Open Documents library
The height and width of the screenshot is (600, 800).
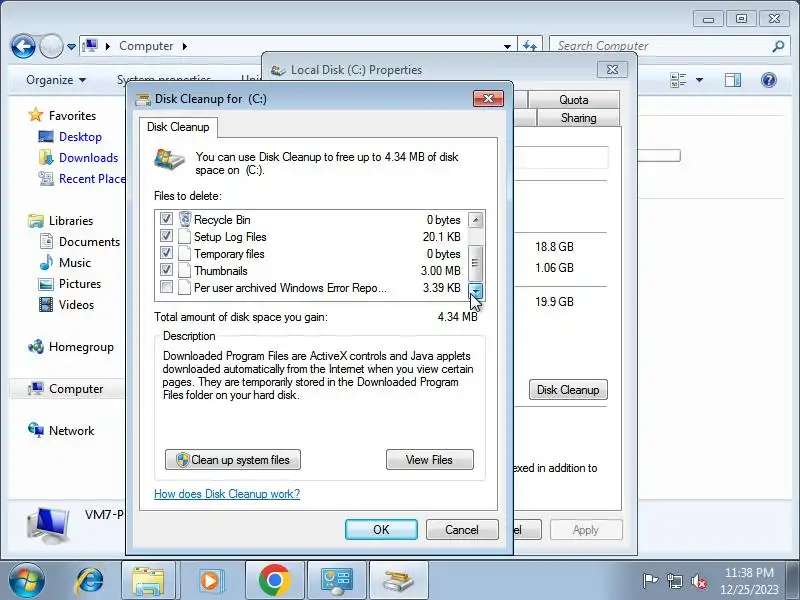pos(89,241)
